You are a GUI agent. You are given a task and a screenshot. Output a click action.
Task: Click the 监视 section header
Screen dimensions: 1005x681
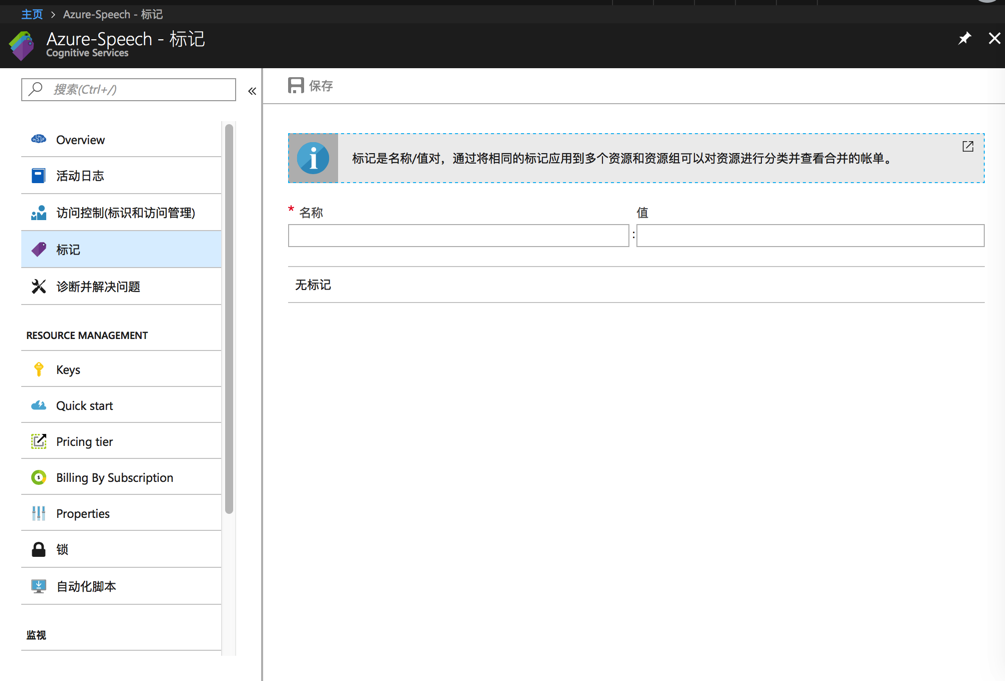[36, 635]
